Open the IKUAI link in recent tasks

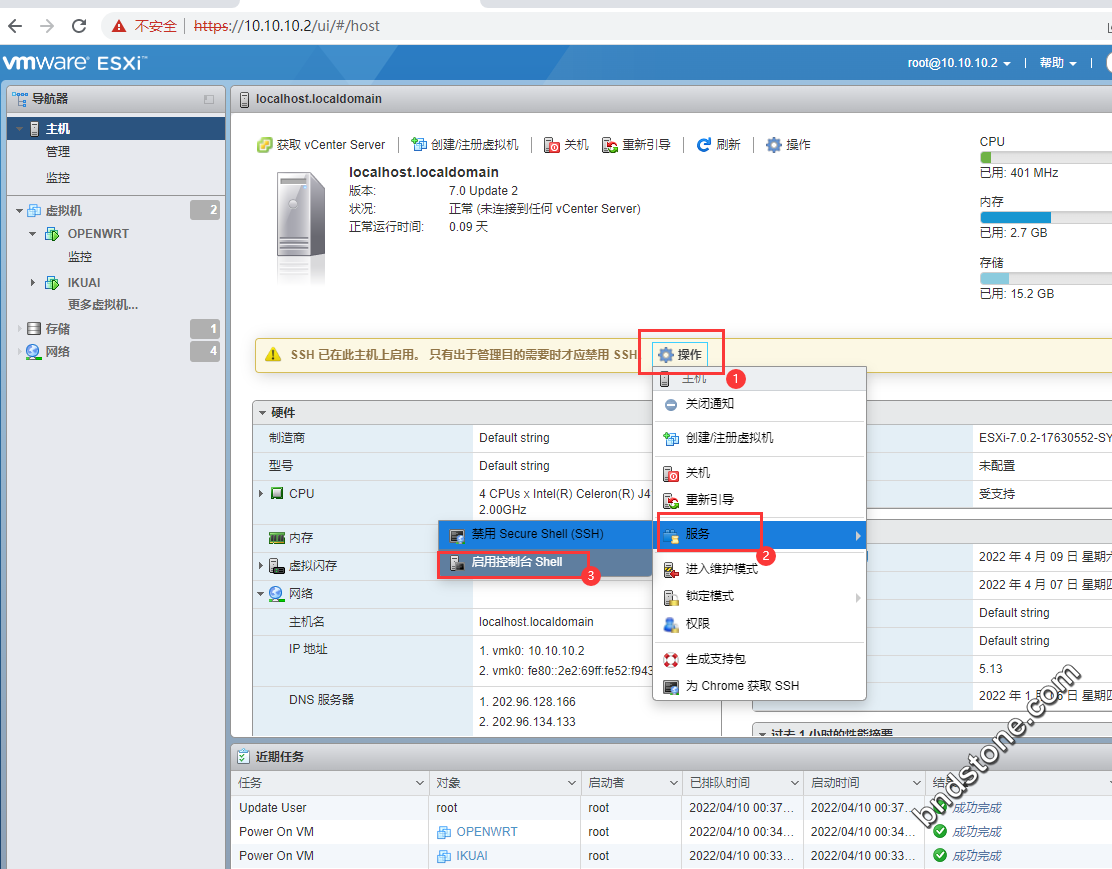point(472,856)
